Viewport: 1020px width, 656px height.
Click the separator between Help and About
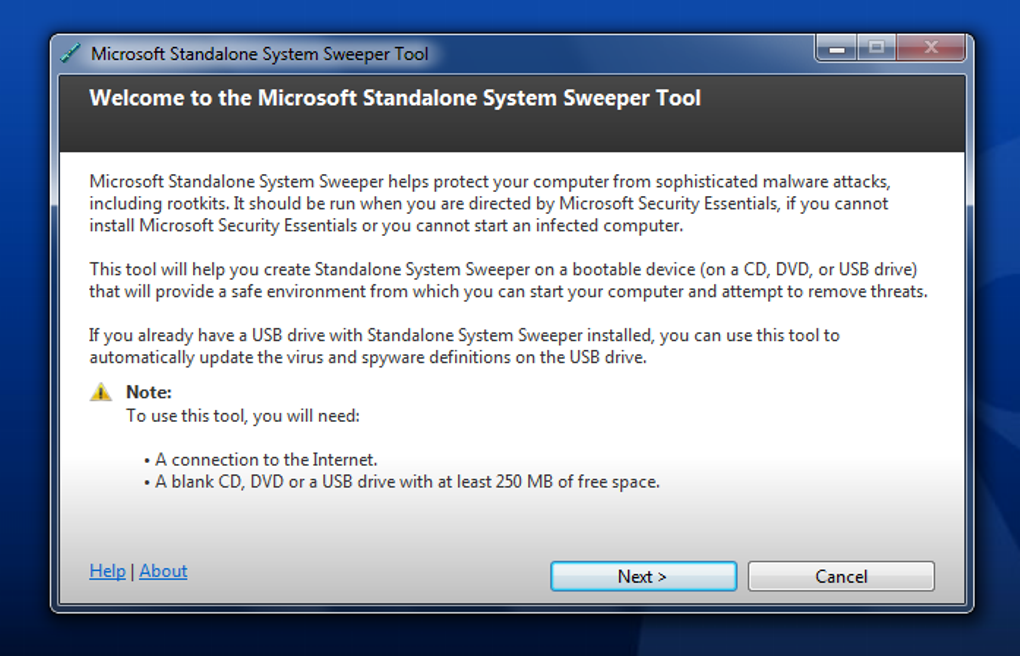tap(132, 572)
